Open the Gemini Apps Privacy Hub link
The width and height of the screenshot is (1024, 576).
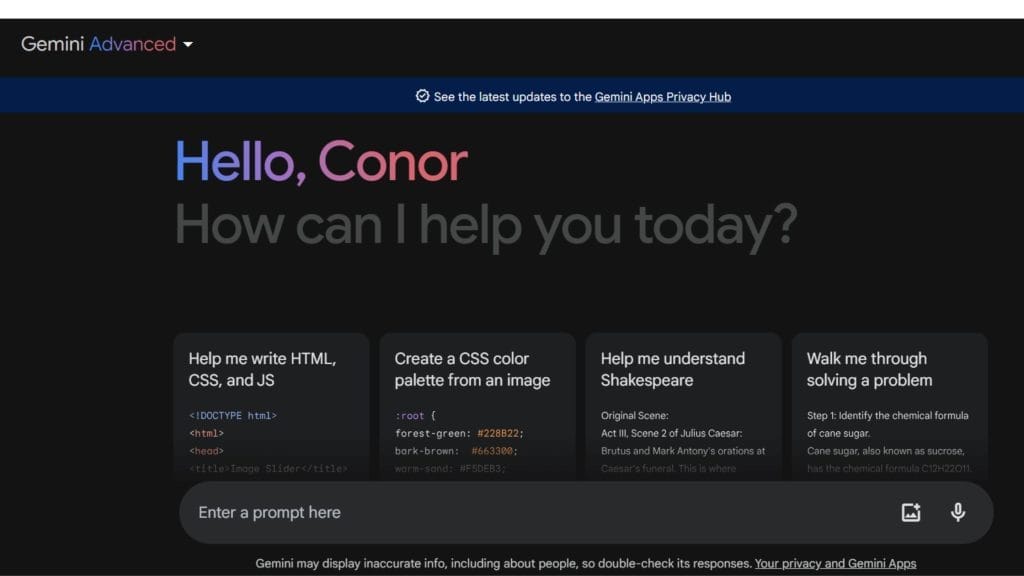coord(662,97)
